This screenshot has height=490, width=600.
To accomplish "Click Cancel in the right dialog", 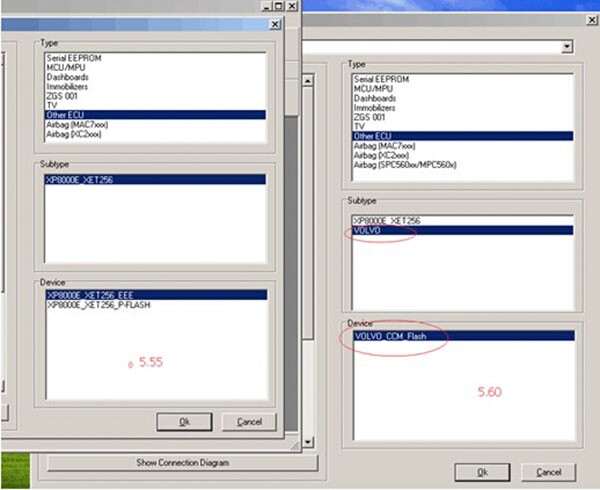I will [548, 471].
